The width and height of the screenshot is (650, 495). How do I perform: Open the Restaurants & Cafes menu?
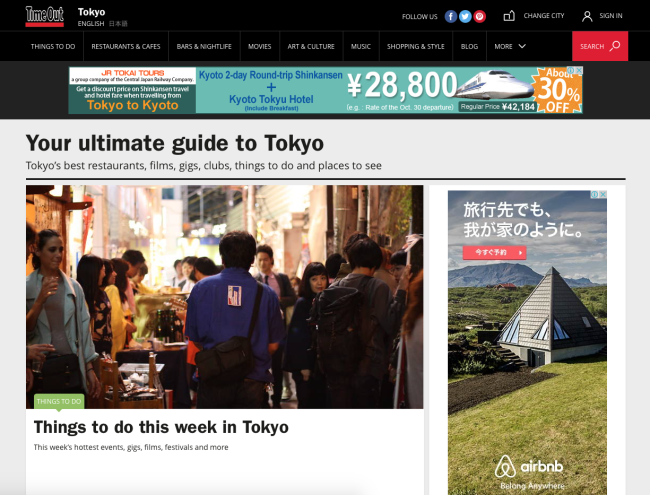(x=125, y=46)
